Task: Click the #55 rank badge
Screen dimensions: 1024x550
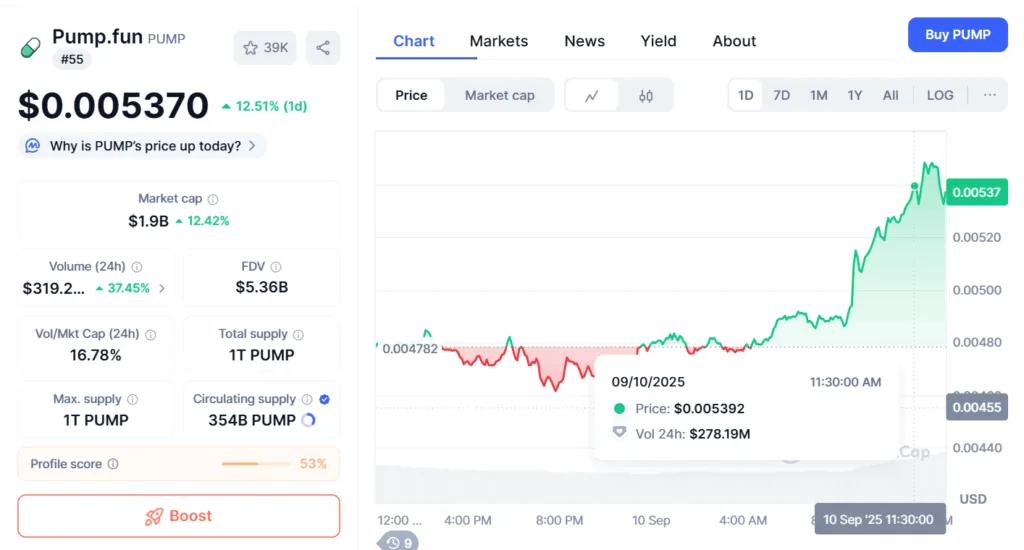Action: point(72,59)
